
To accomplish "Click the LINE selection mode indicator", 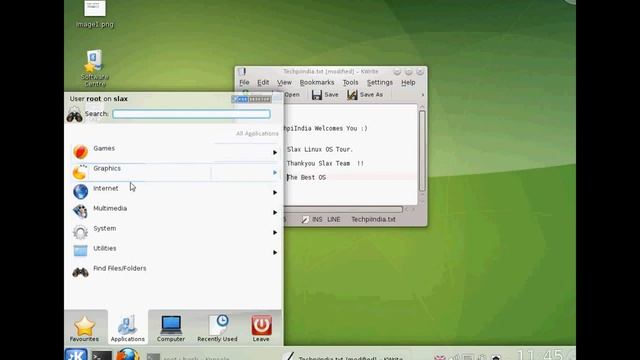I will (333, 220).
